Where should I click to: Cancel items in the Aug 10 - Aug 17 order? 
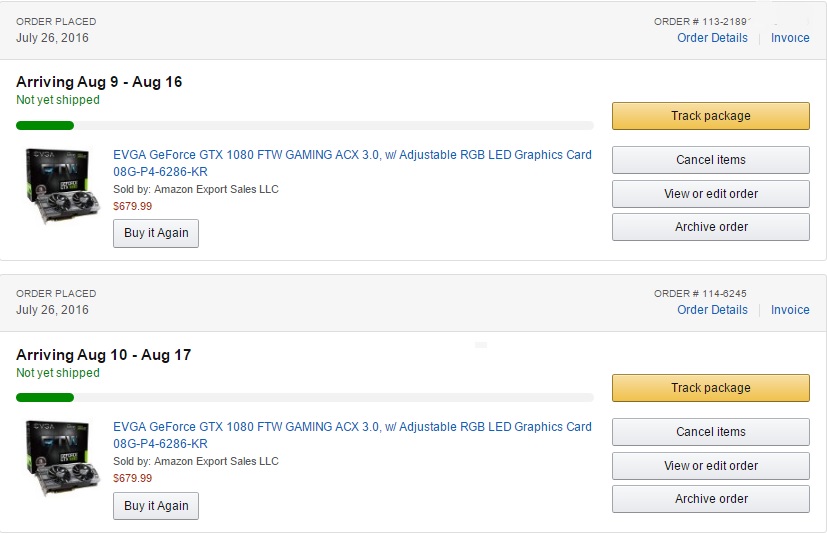pos(710,432)
